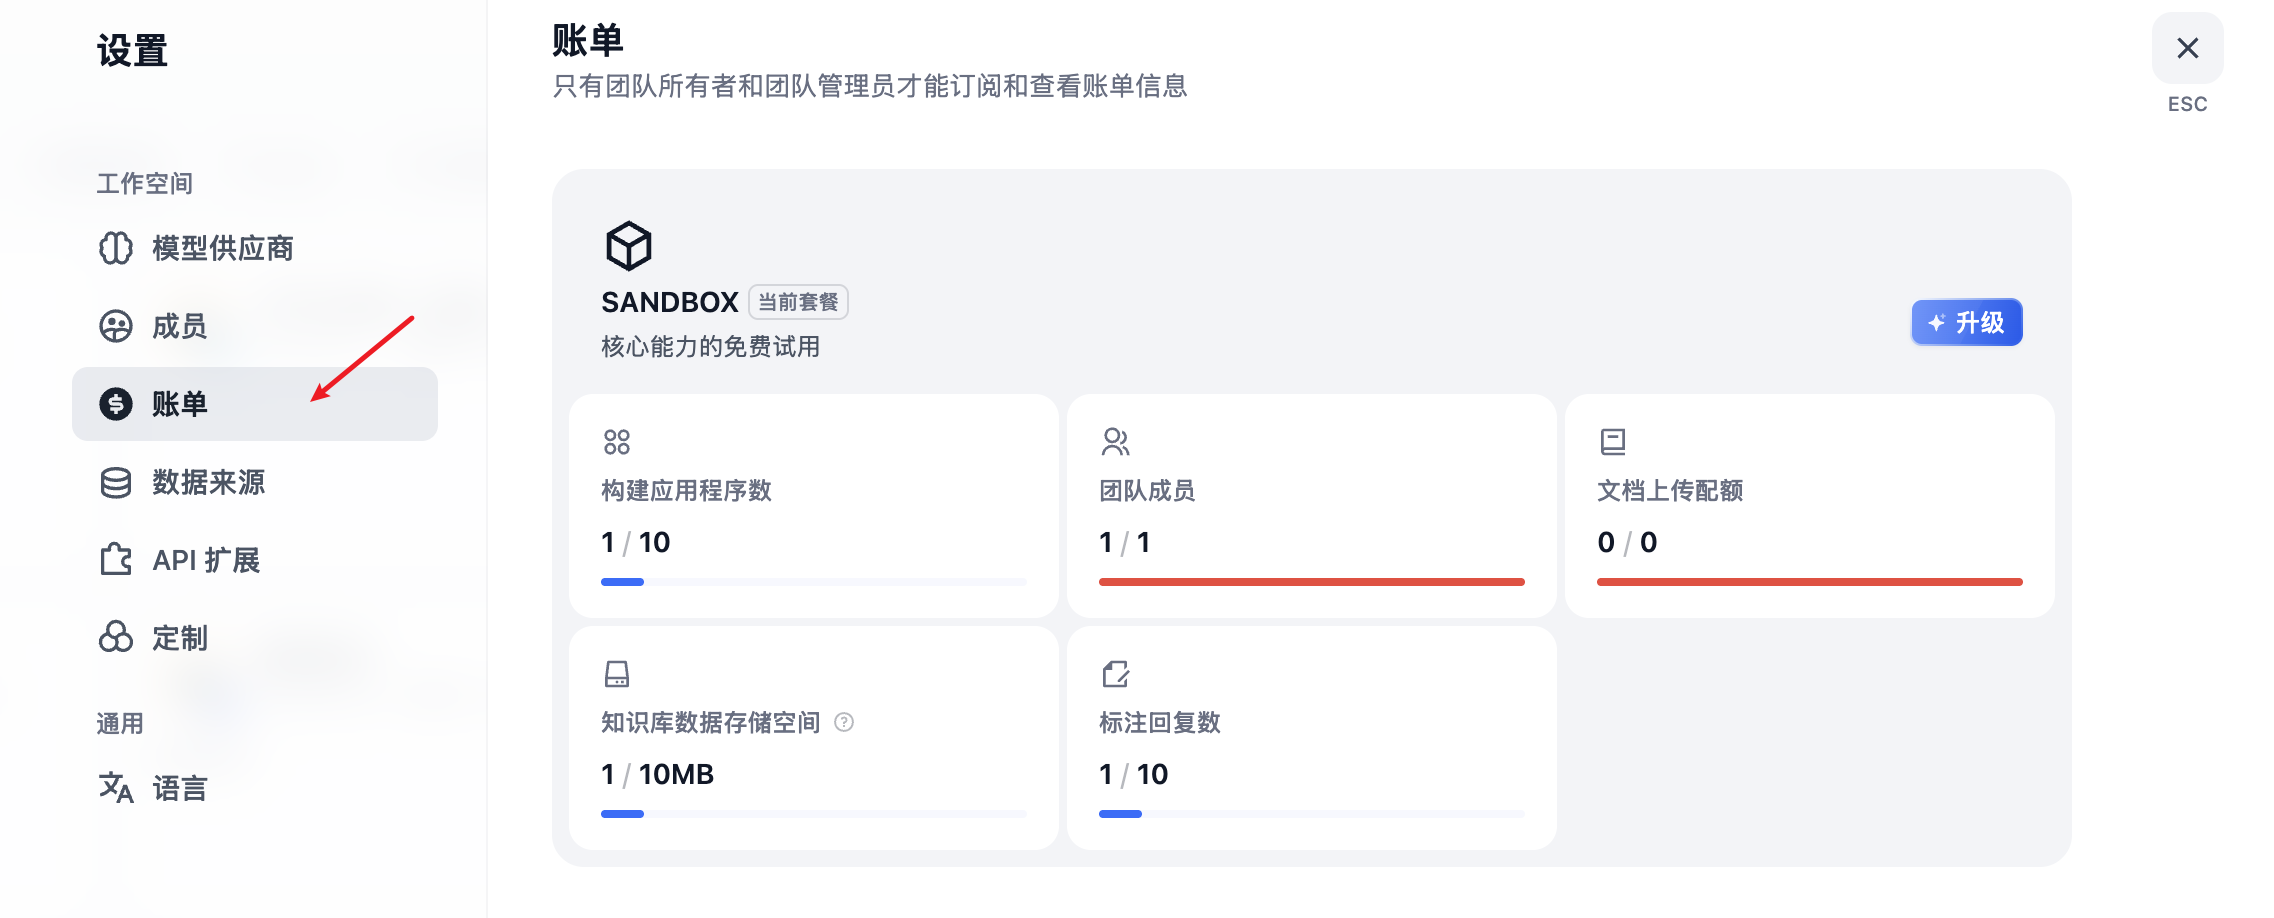The height and width of the screenshot is (918, 2274).
Task: Click the 文档上传配额 book icon
Action: point(1613,441)
